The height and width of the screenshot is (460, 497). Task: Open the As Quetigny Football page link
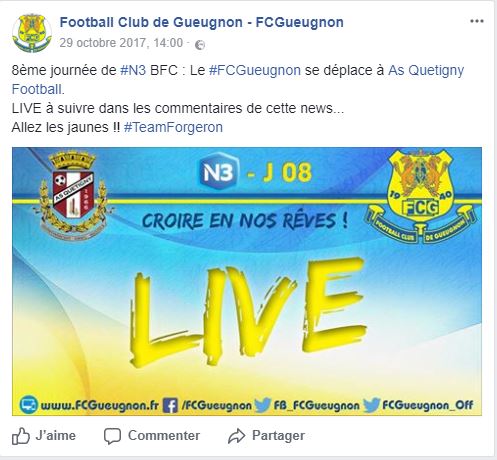(238, 80)
